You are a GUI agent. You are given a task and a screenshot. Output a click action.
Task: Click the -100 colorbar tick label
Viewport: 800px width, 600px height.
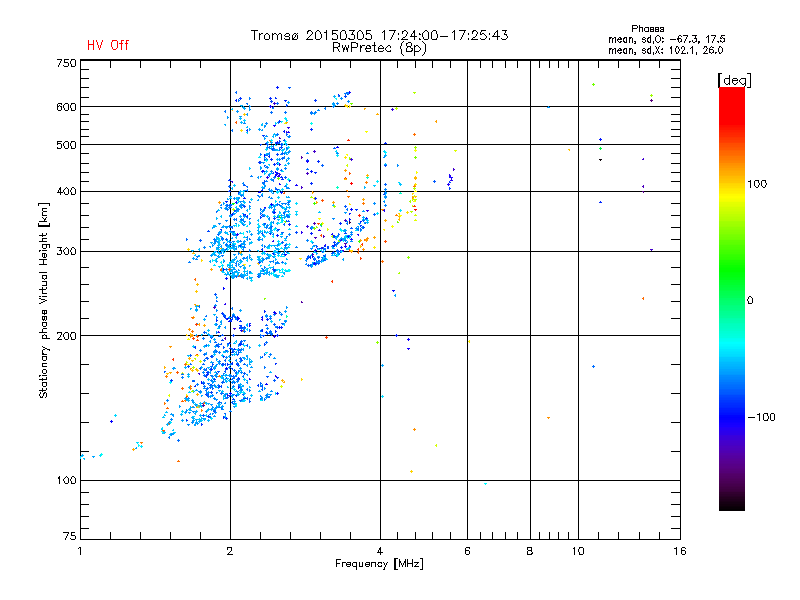coord(761,417)
